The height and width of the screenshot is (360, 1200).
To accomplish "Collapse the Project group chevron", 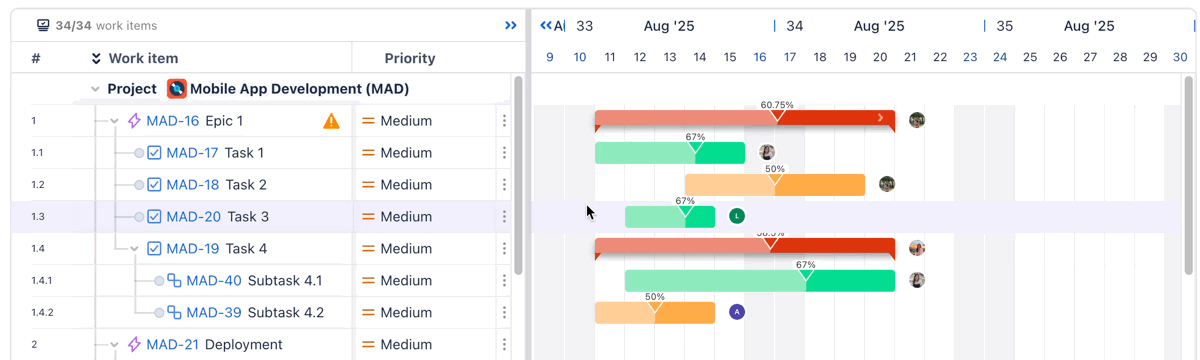I will coord(96,89).
